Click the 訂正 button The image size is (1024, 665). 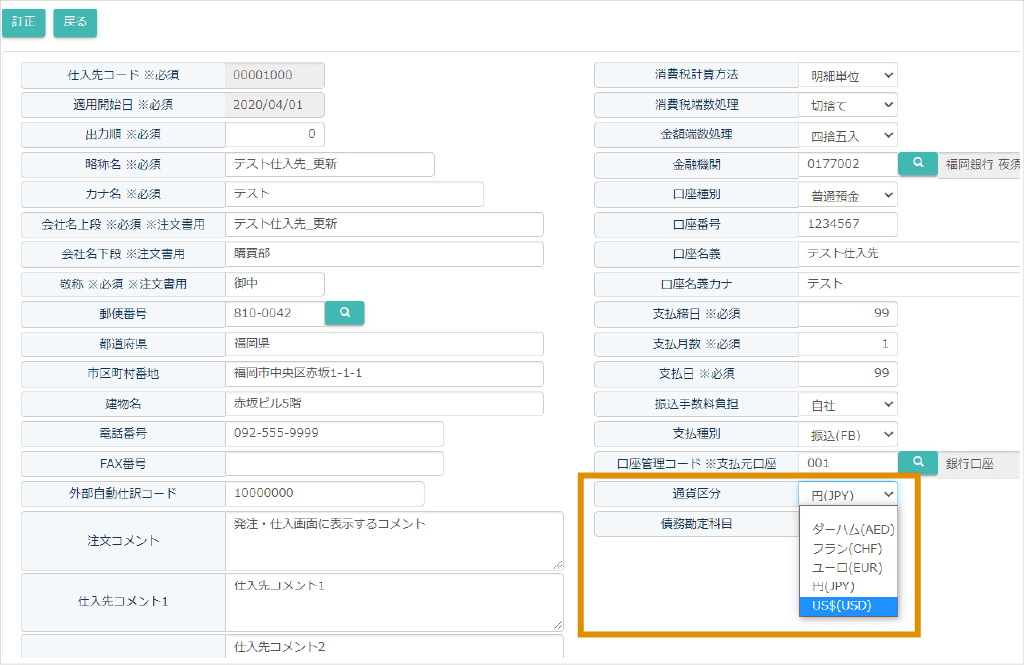[x=24, y=22]
